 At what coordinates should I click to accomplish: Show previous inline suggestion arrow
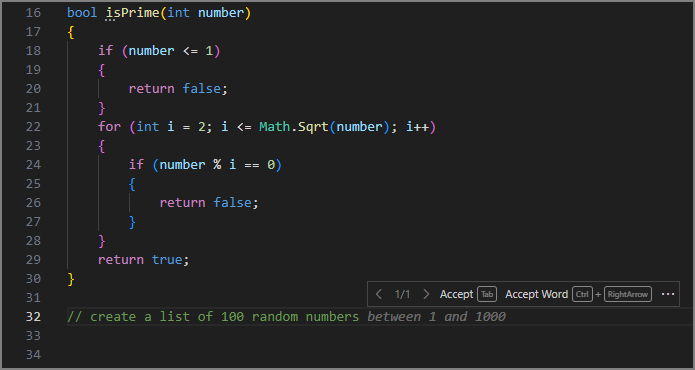pos(379,294)
